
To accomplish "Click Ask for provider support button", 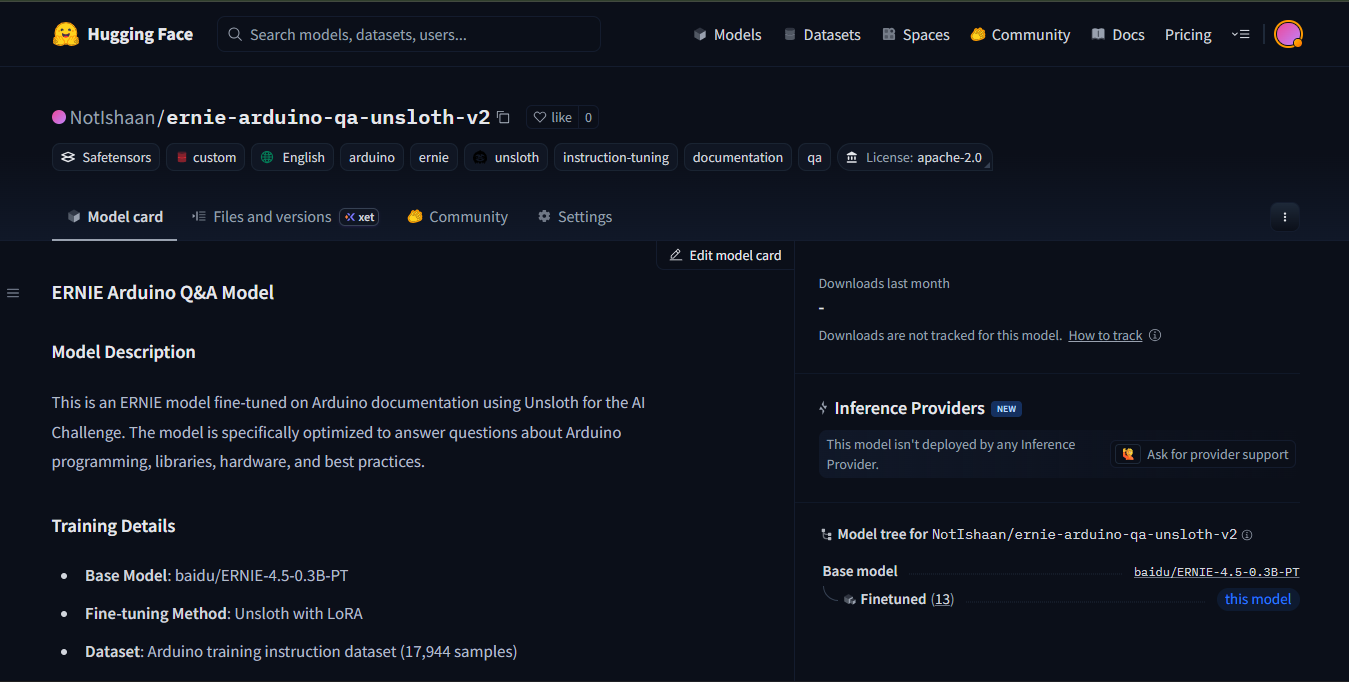I will click(x=1205, y=454).
